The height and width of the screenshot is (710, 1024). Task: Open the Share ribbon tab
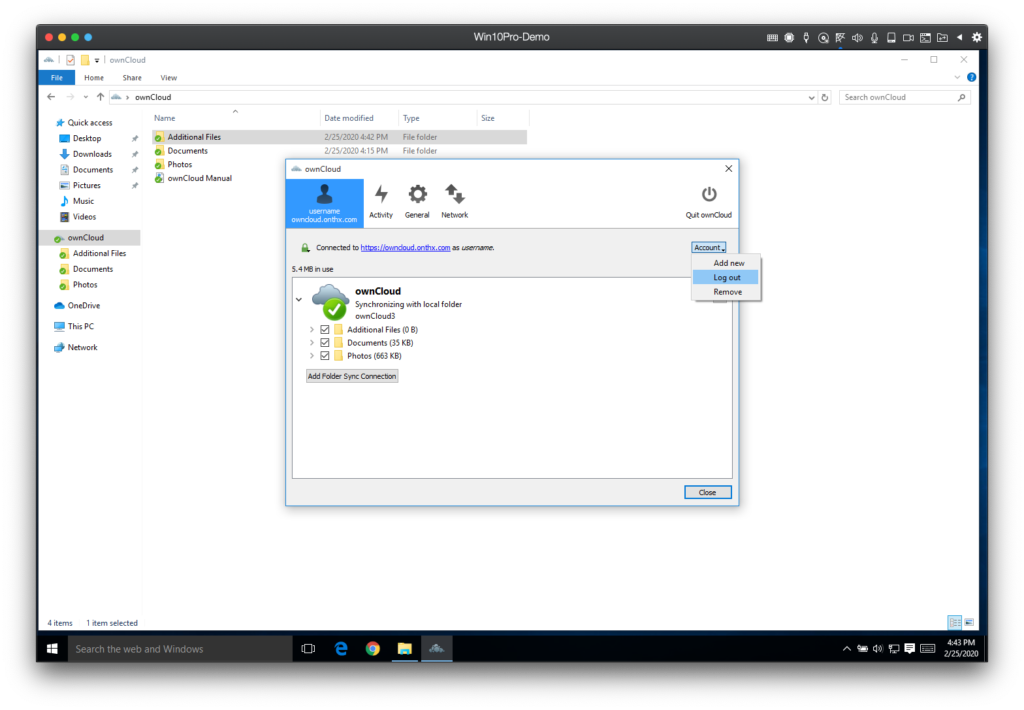tap(132, 77)
